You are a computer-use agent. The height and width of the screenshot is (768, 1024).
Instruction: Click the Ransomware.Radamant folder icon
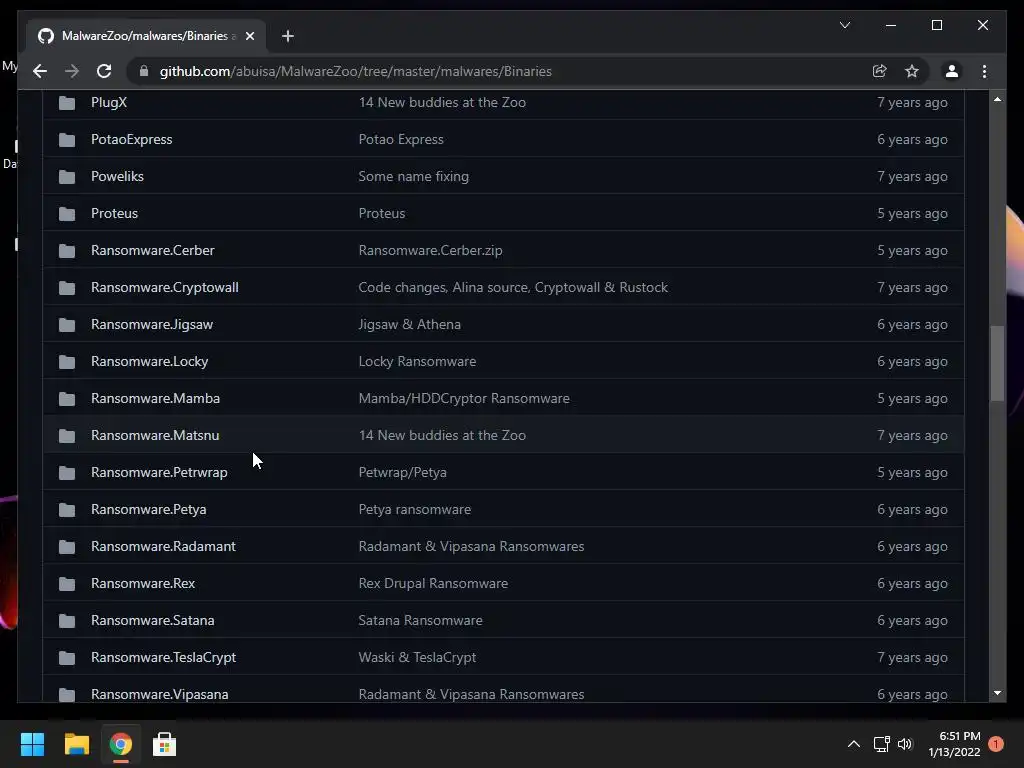coord(67,547)
